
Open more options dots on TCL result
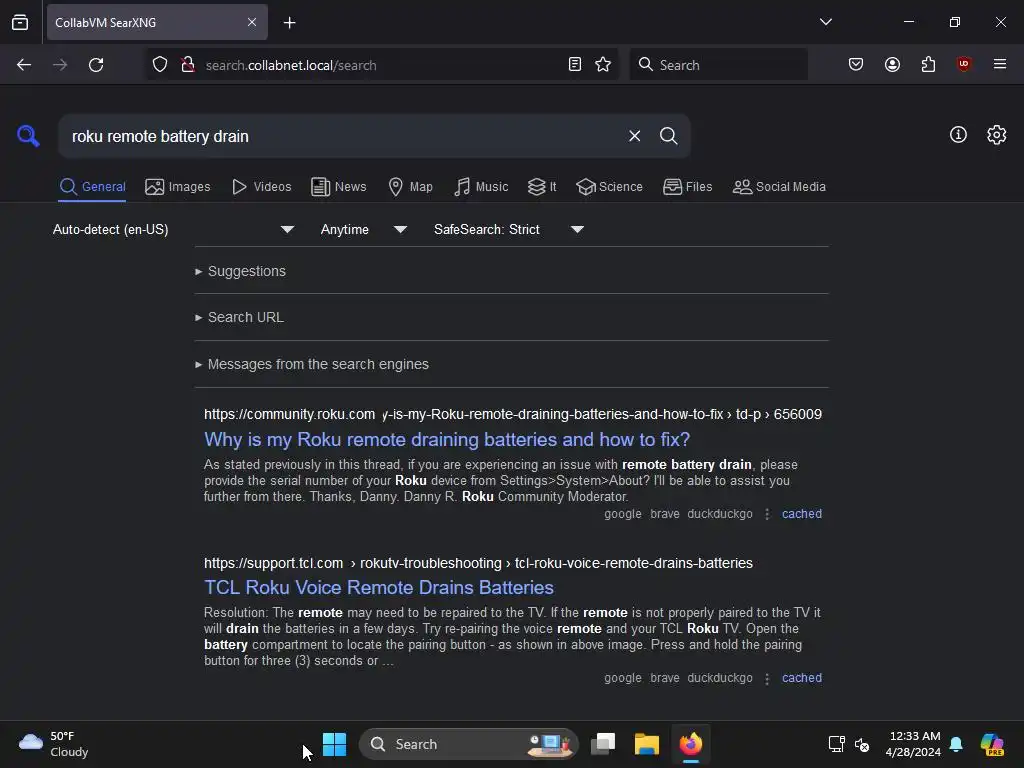click(767, 679)
